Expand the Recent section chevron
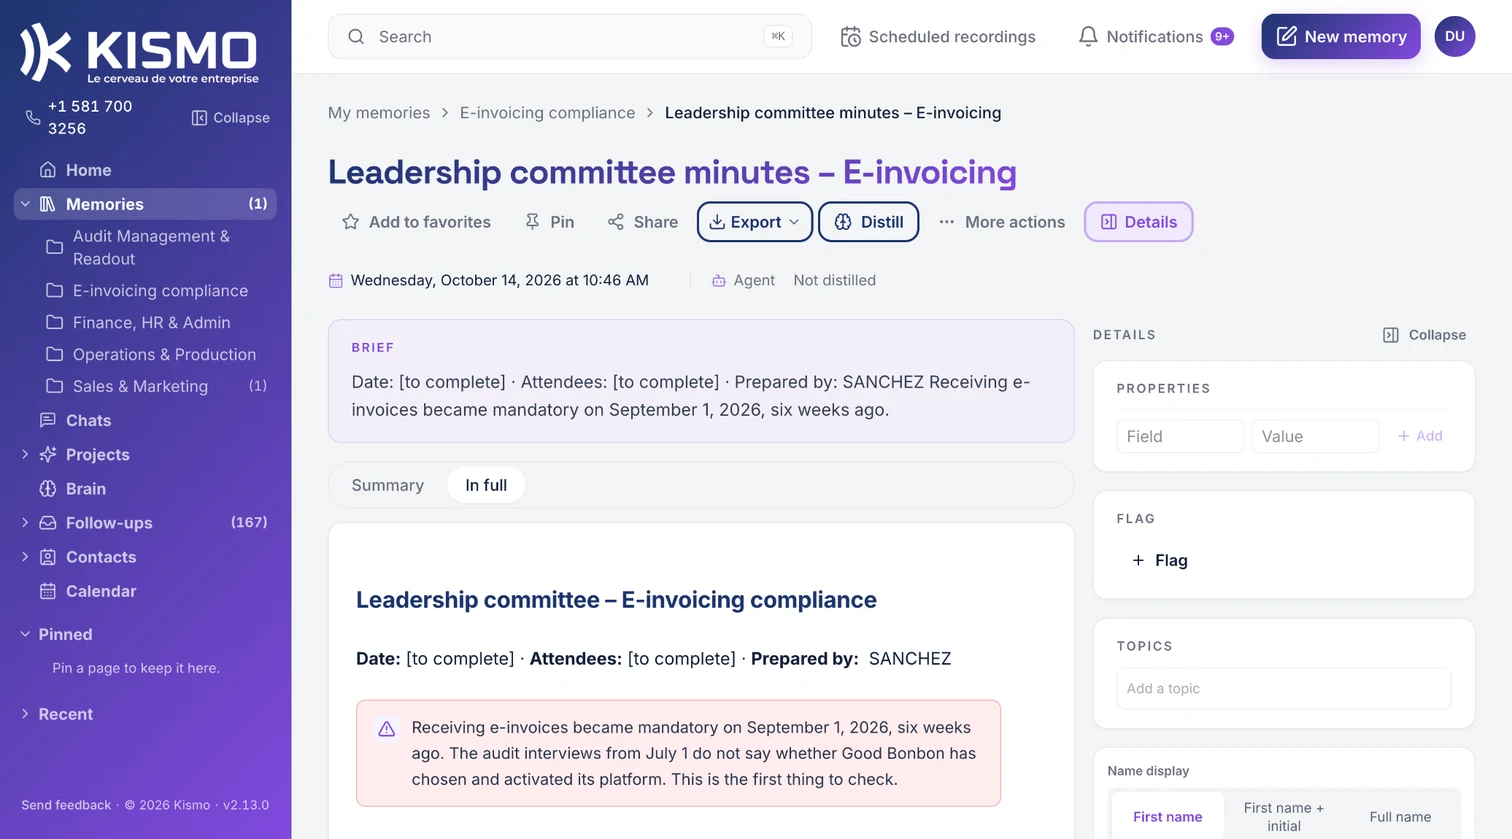This screenshot has width=1512, height=839. [x=25, y=714]
